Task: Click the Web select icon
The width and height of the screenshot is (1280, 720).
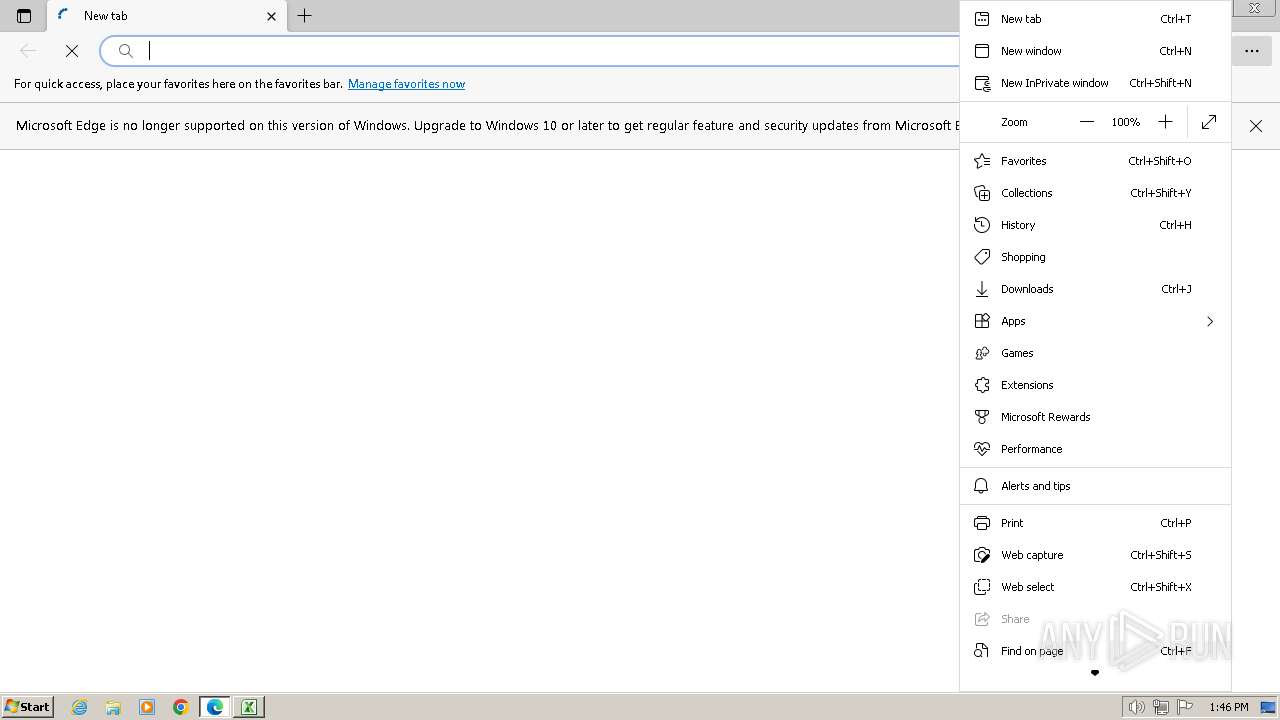Action: 982,587
